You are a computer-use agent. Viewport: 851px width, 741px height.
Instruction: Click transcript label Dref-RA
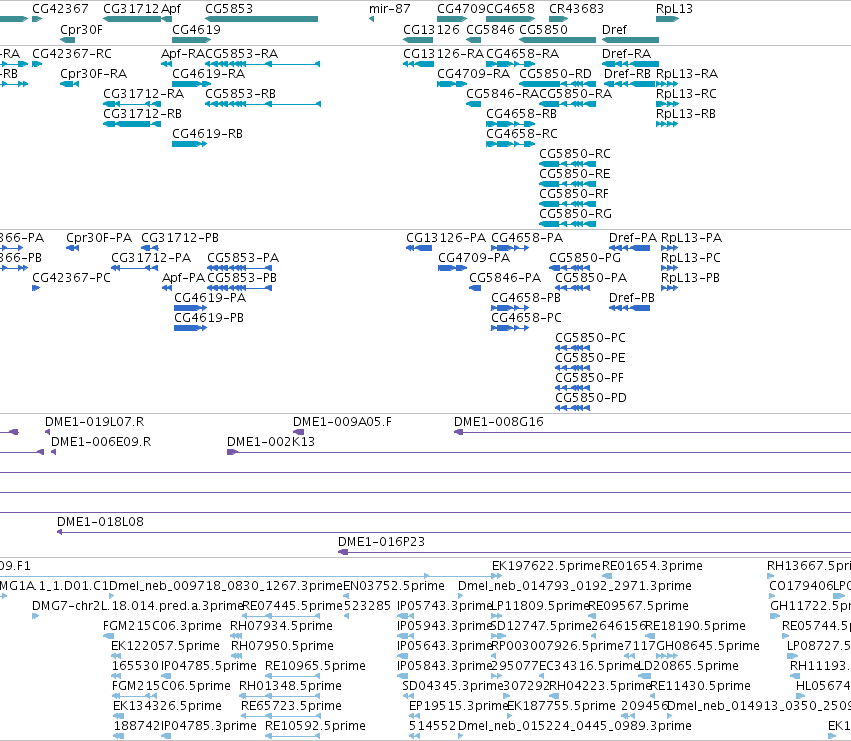(626, 54)
